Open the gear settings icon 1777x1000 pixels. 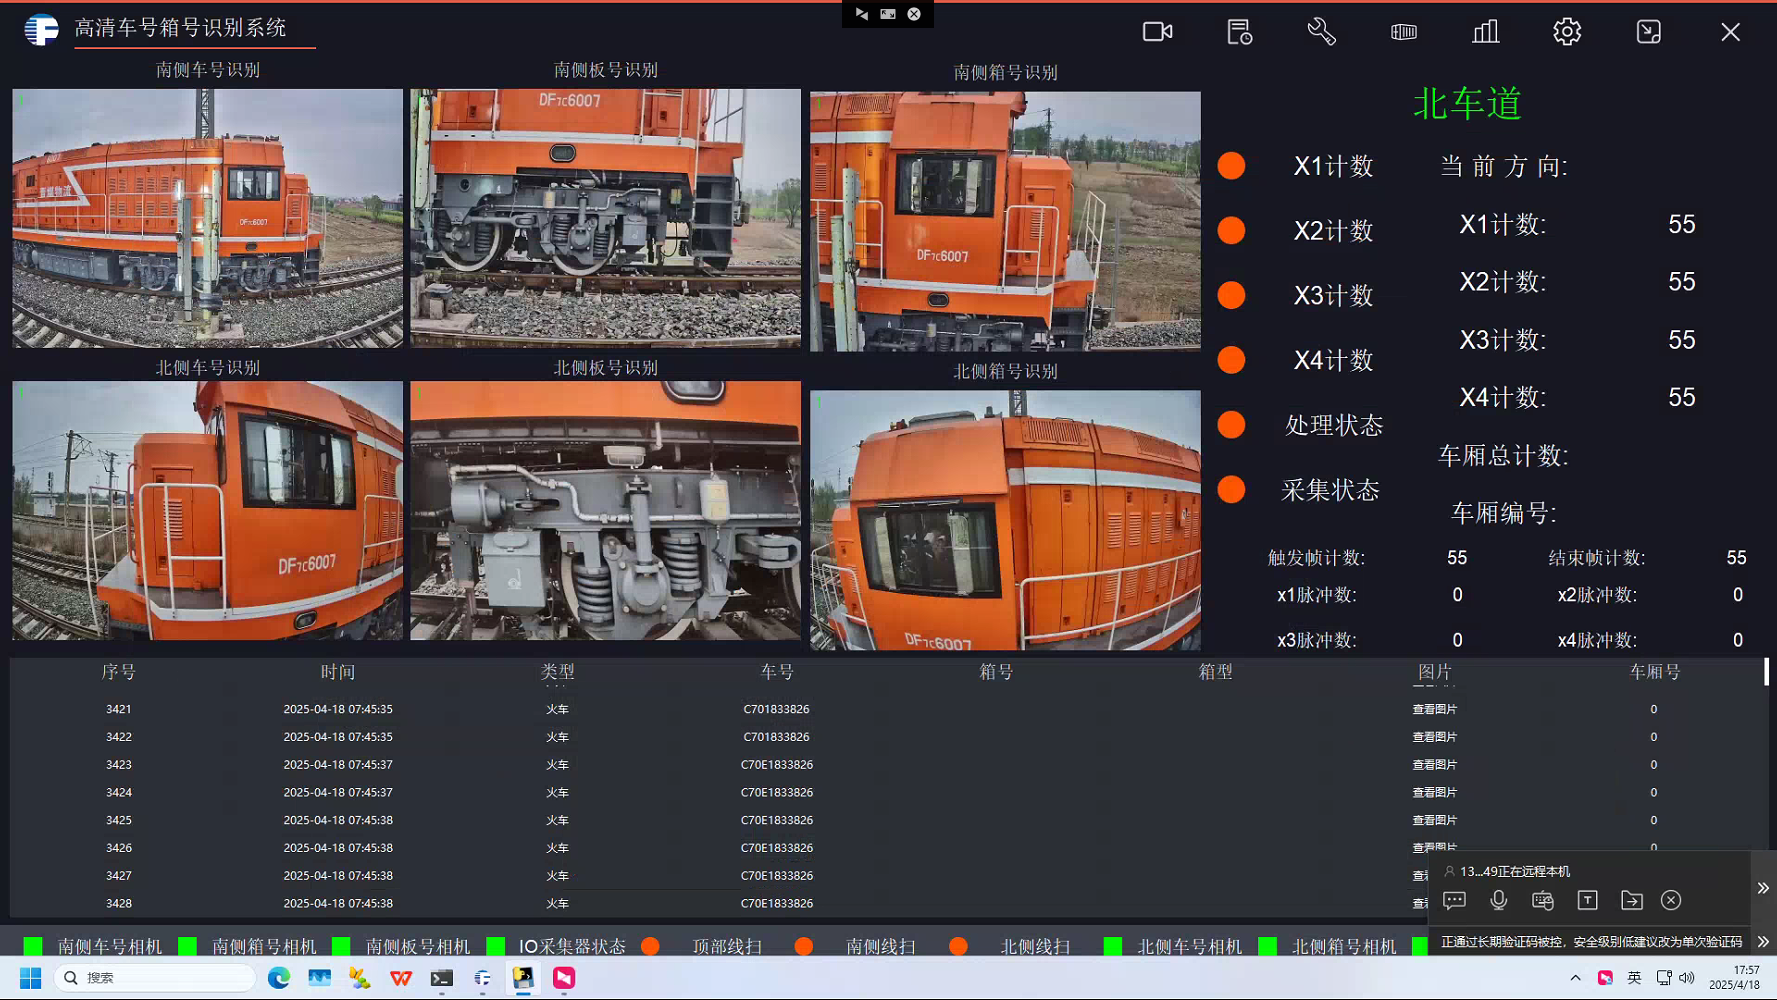tap(1567, 32)
